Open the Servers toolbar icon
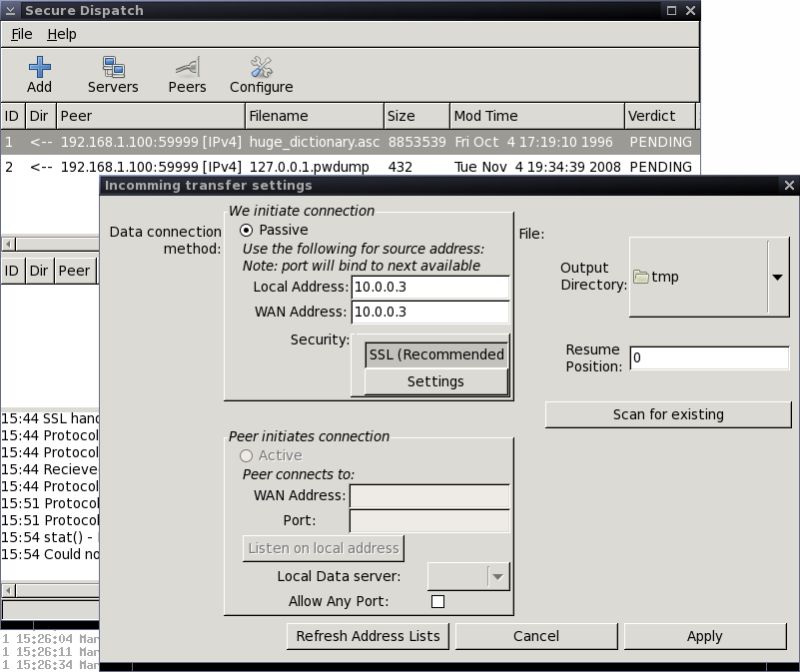Screen dimensions: 800x672 [x=113, y=67]
